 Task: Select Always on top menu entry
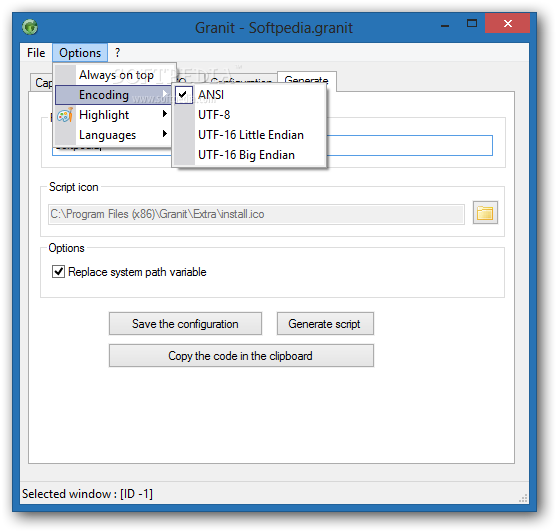(x=116, y=75)
